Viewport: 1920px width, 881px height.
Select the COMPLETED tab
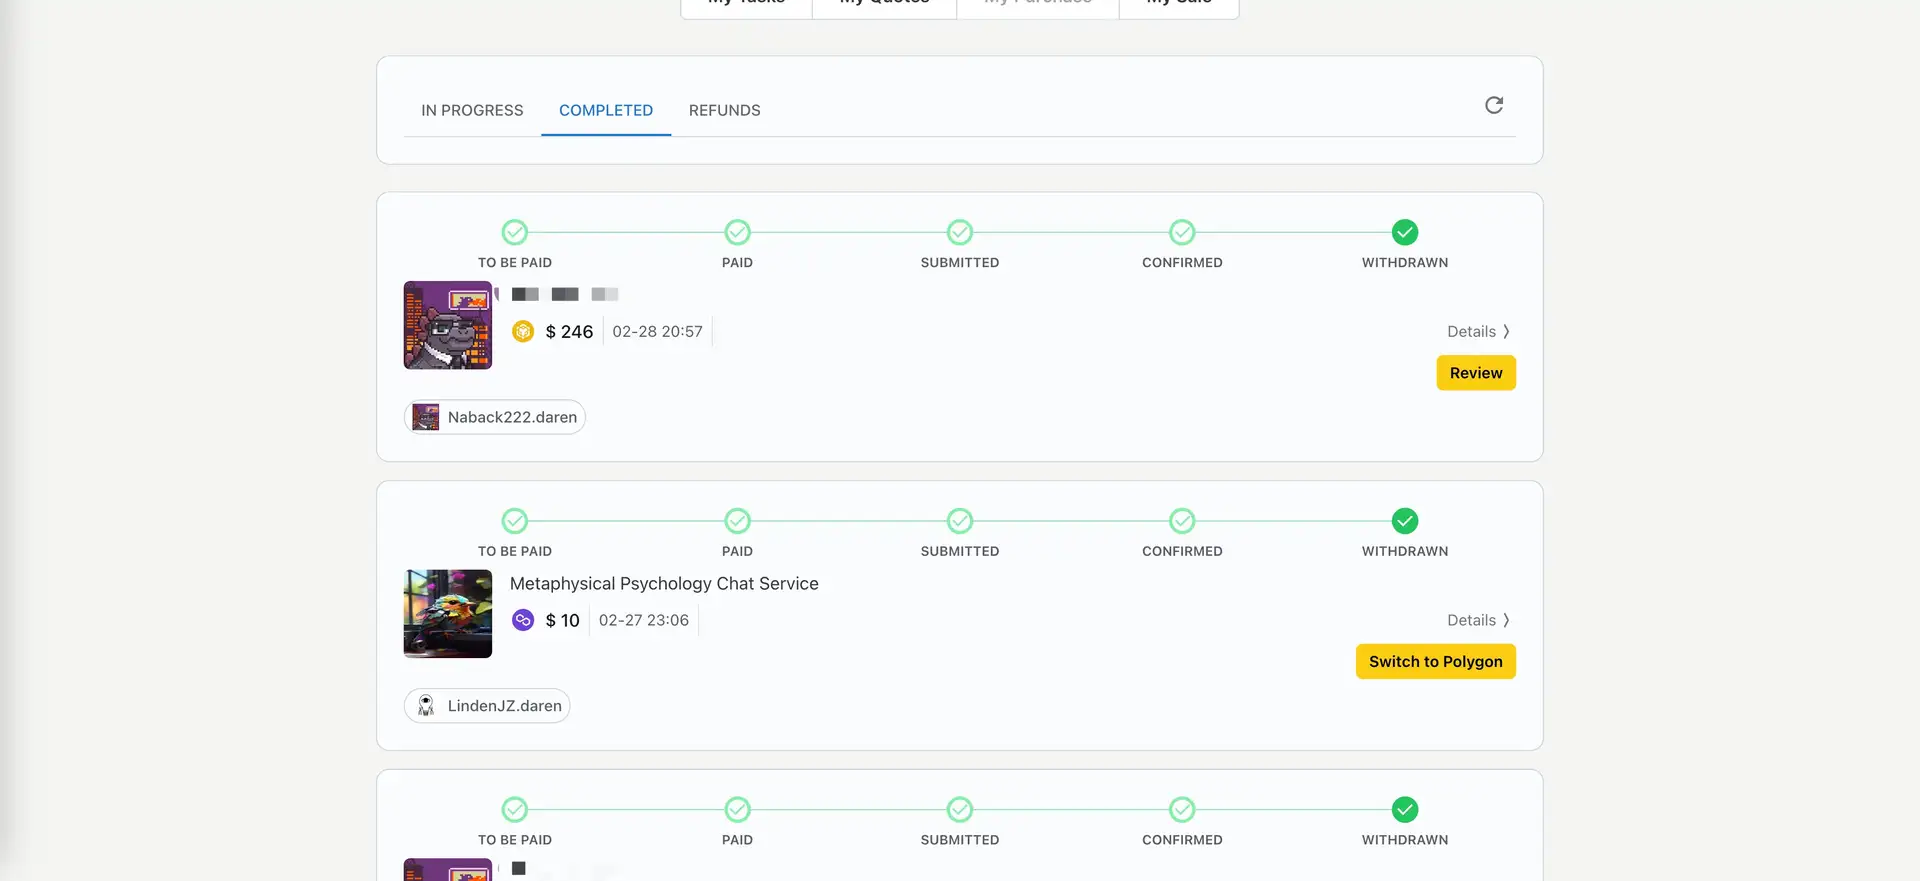(605, 110)
